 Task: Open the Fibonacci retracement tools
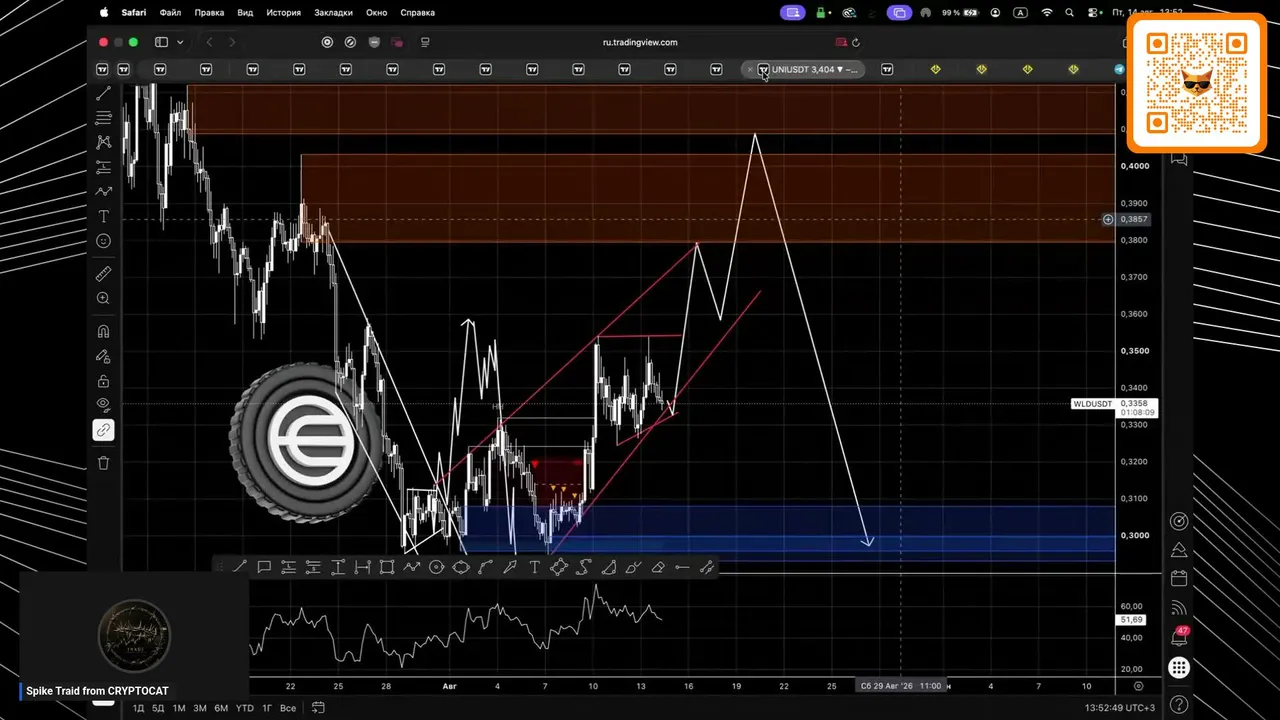(x=103, y=118)
